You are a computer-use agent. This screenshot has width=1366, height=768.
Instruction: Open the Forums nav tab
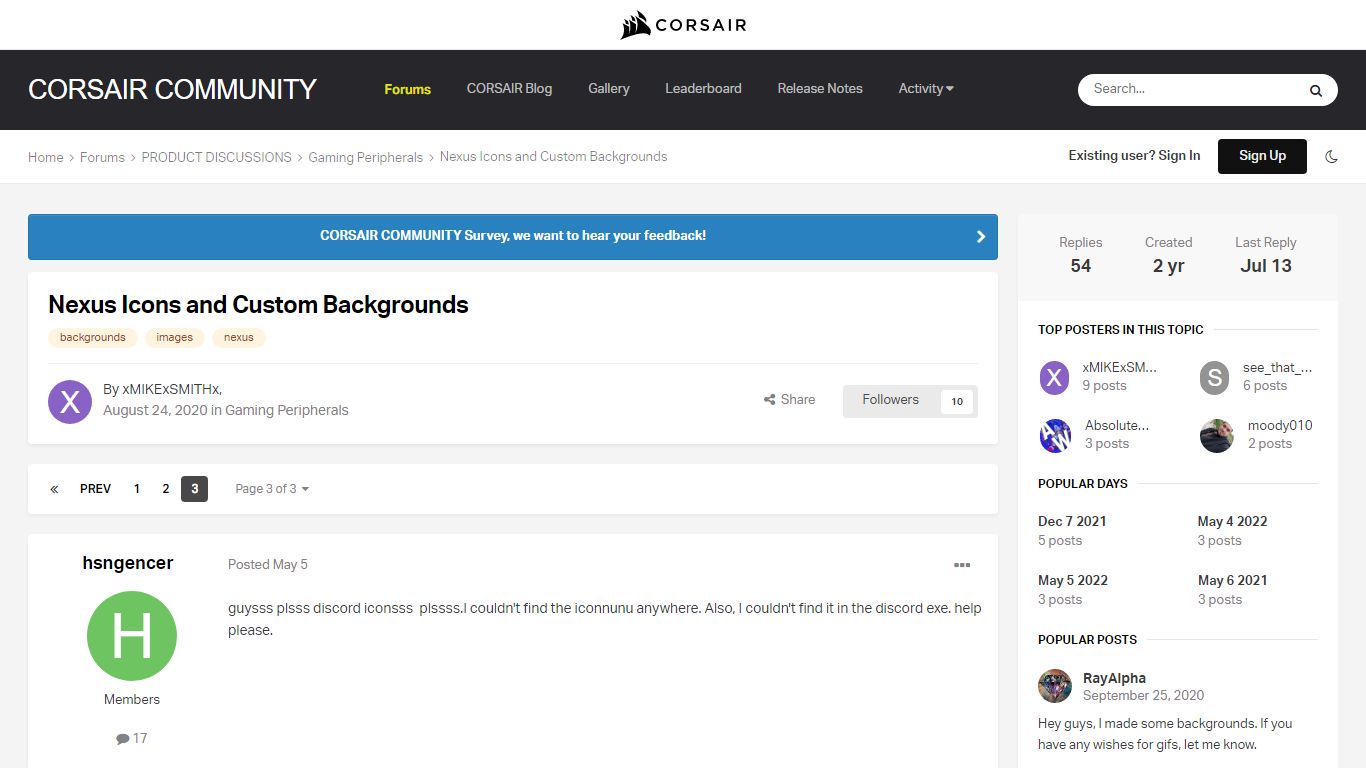[x=408, y=89]
